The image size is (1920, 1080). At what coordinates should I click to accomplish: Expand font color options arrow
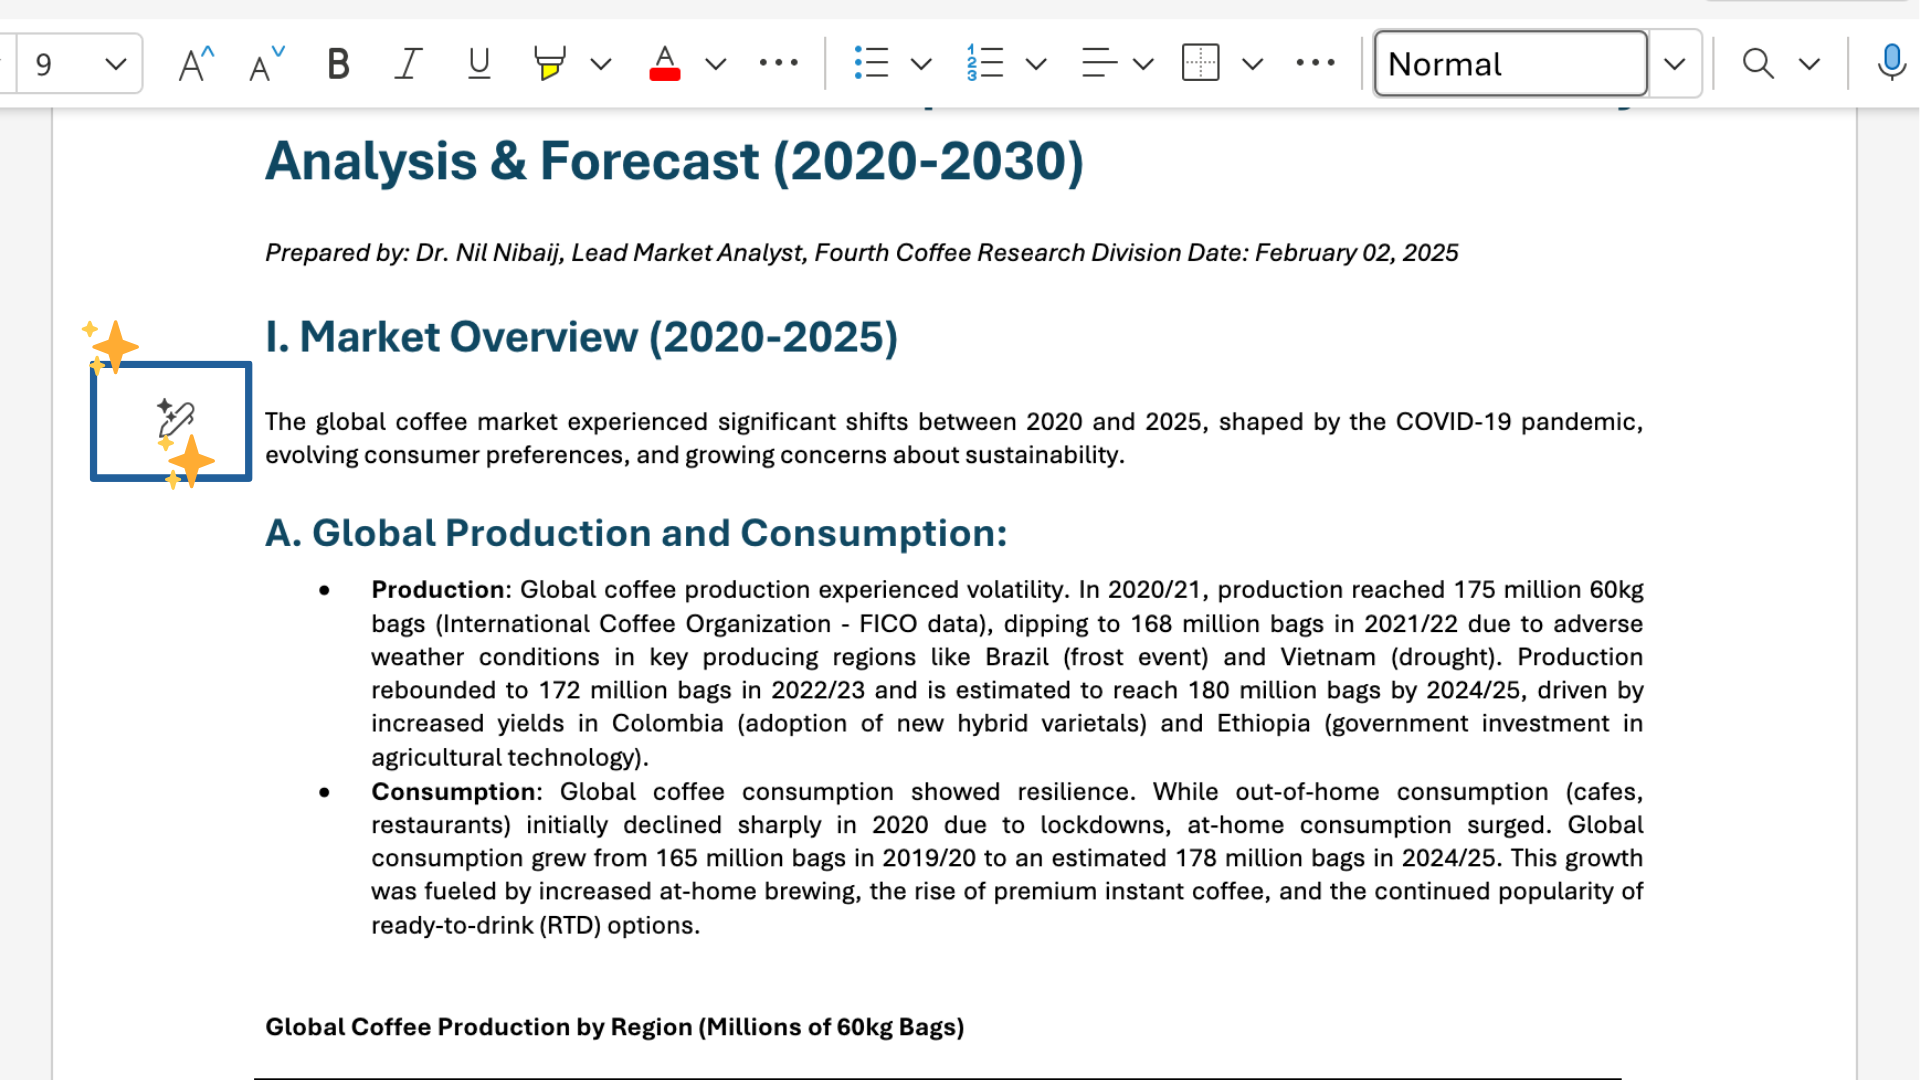(x=716, y=64)
